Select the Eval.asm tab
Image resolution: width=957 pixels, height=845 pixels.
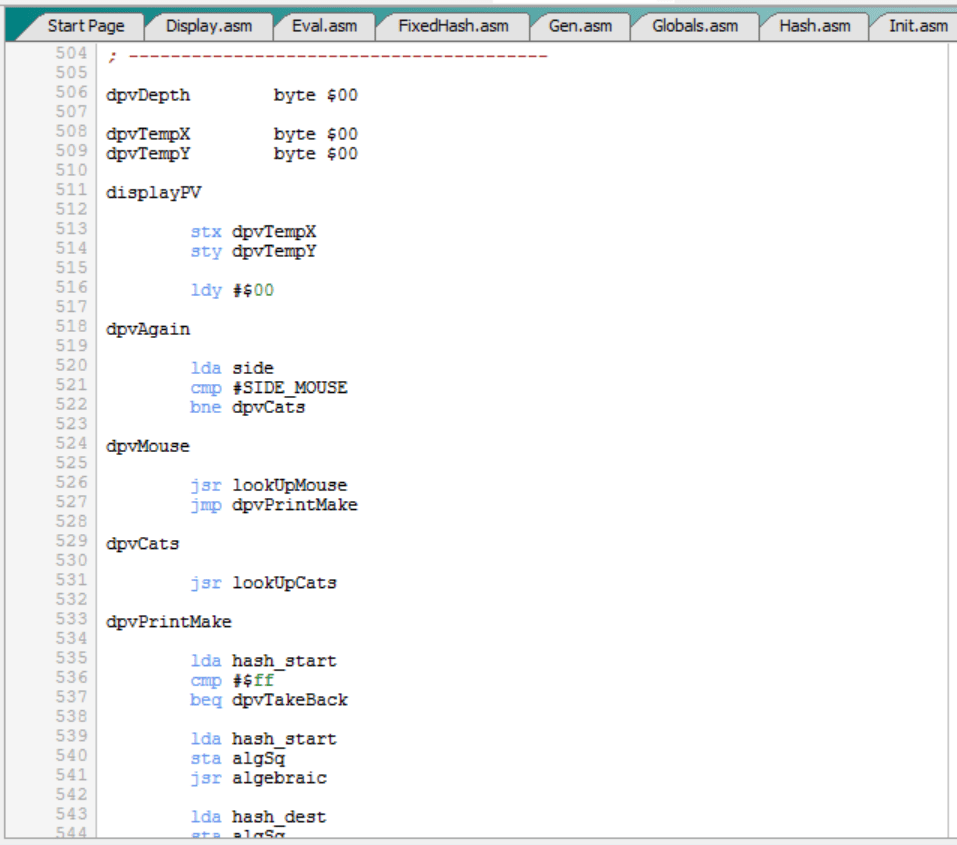[324, 26]
